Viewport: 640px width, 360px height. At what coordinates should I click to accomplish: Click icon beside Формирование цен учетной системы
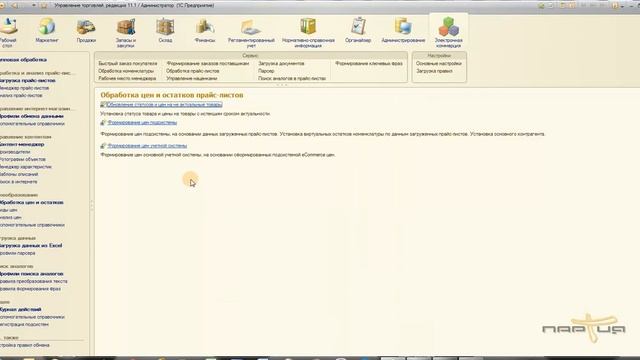pyautogui.click(x=103, y=146)
